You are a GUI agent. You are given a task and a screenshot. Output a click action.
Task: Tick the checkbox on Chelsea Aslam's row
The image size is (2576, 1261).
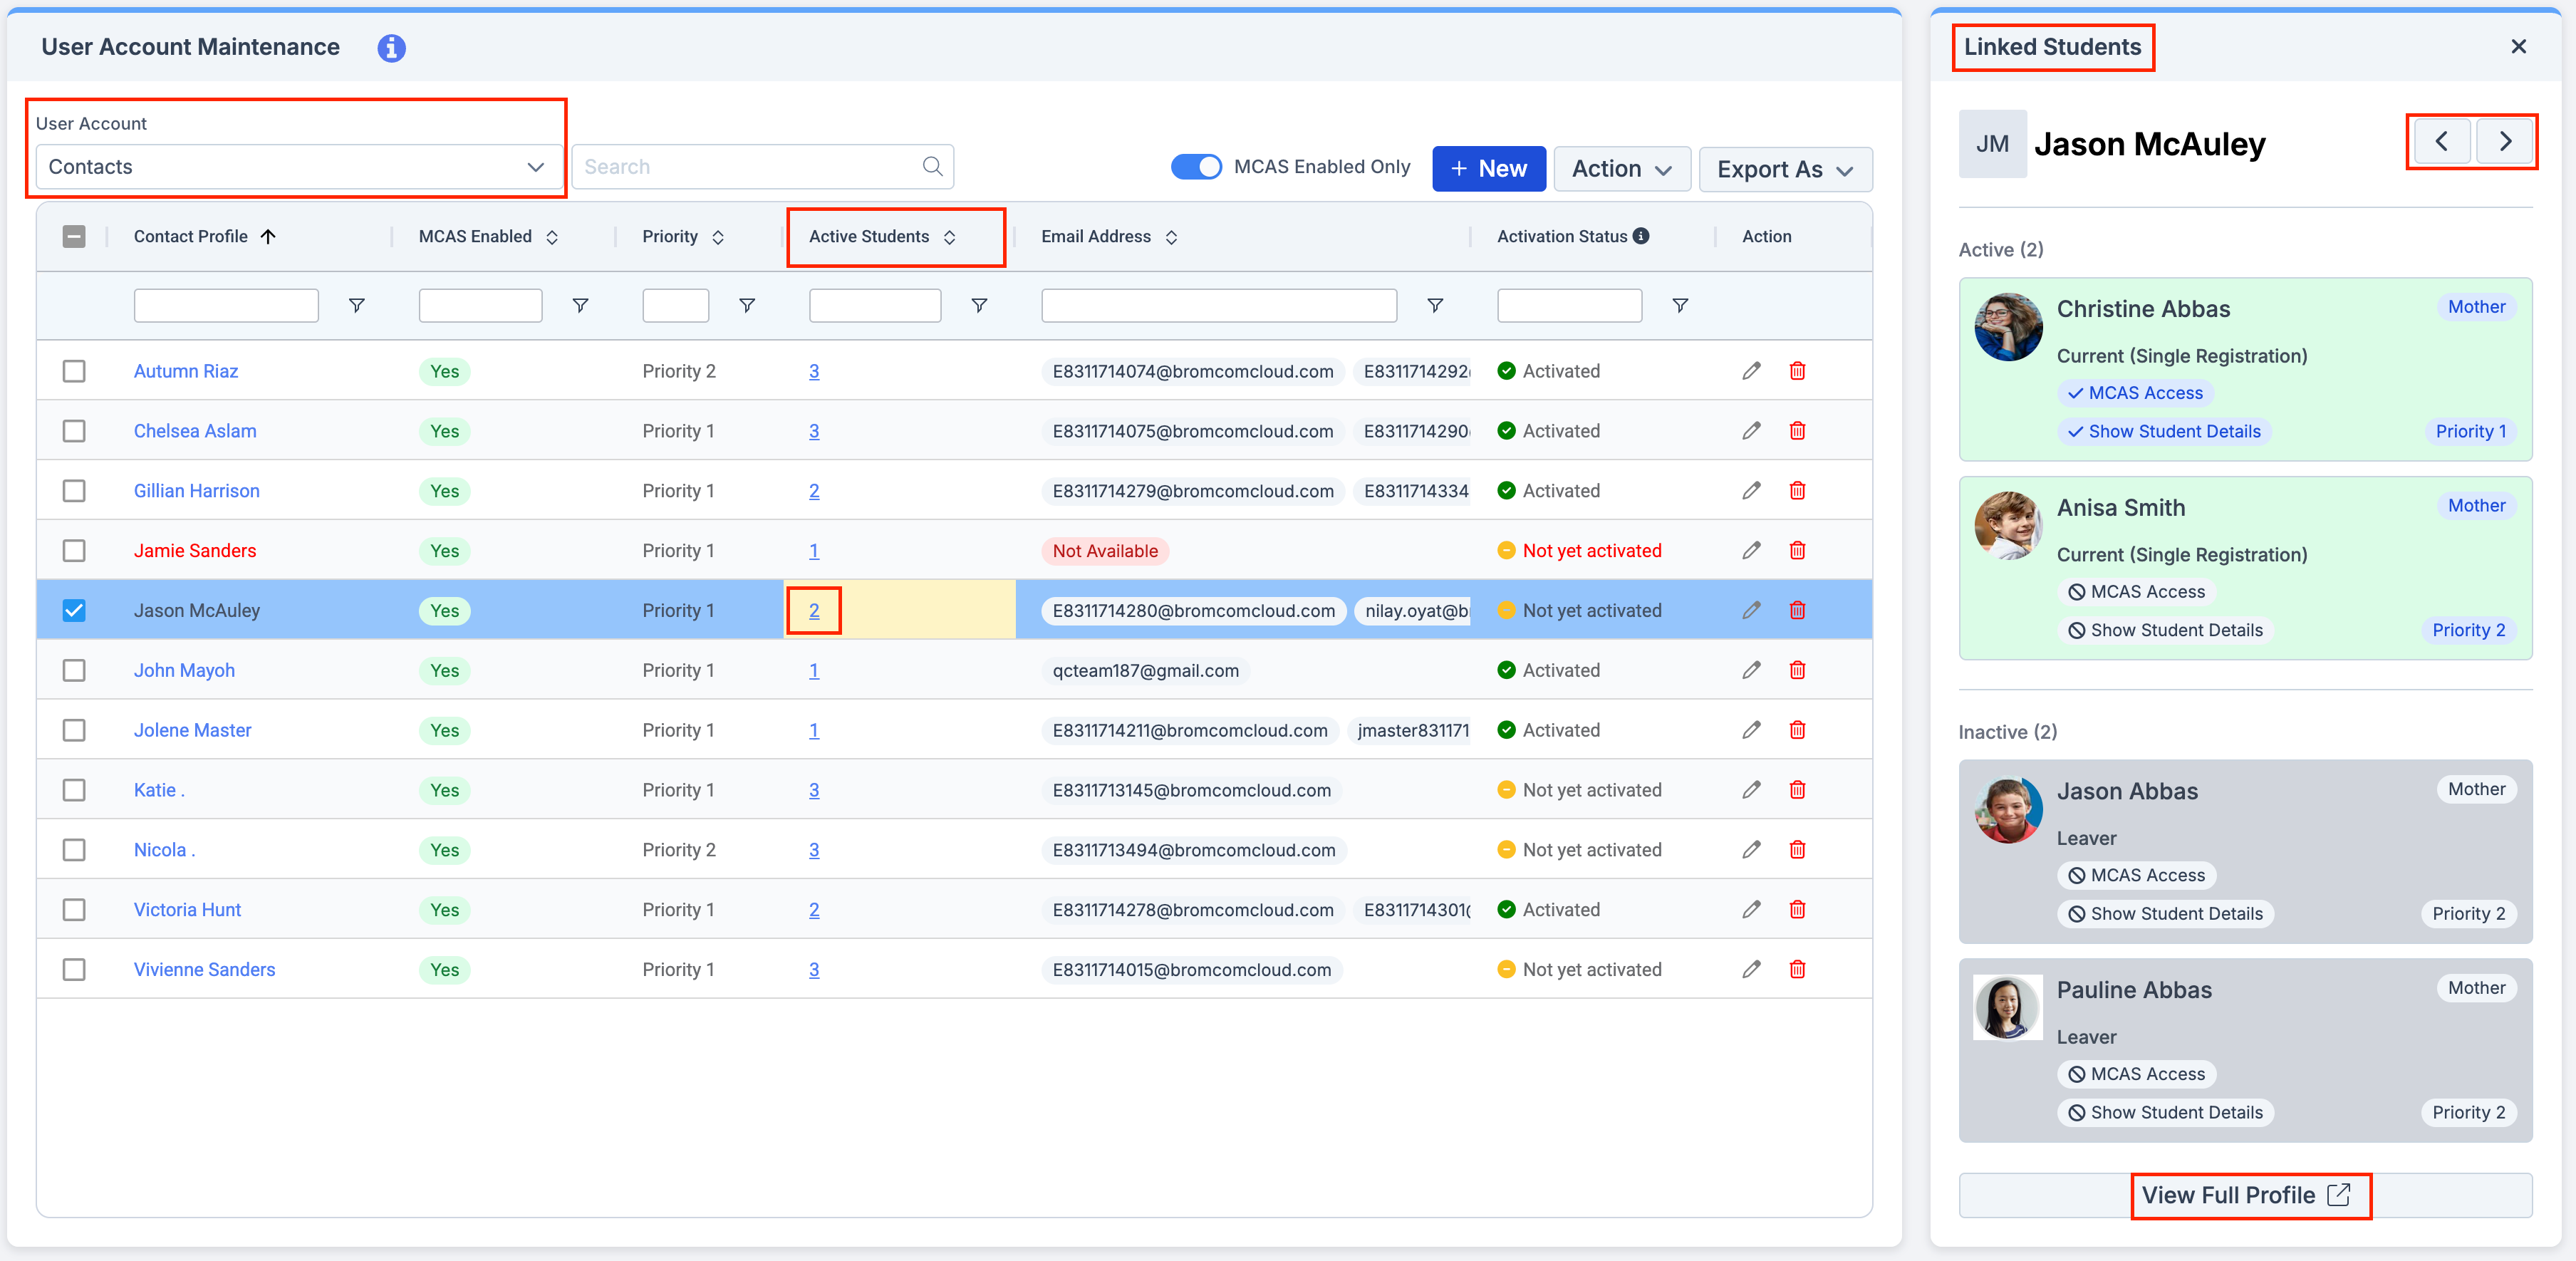[x=74, y=431]
